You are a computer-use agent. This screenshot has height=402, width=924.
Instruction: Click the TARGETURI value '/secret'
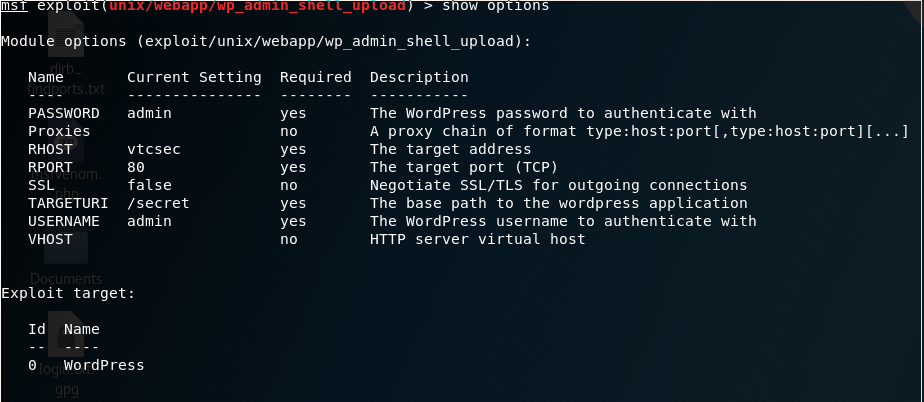(x=158, y=203)
